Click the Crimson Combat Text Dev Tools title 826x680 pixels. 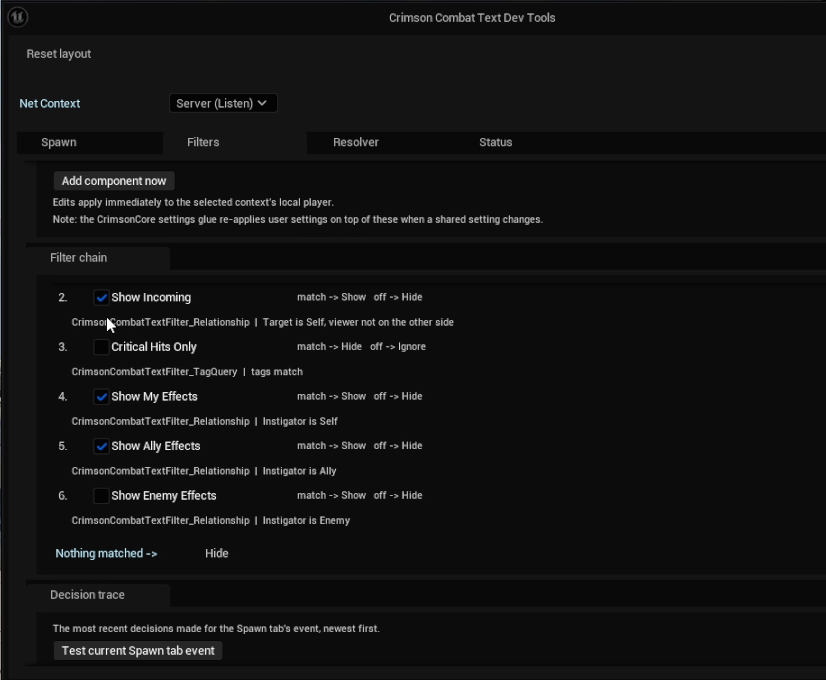[x=472, y=17]
